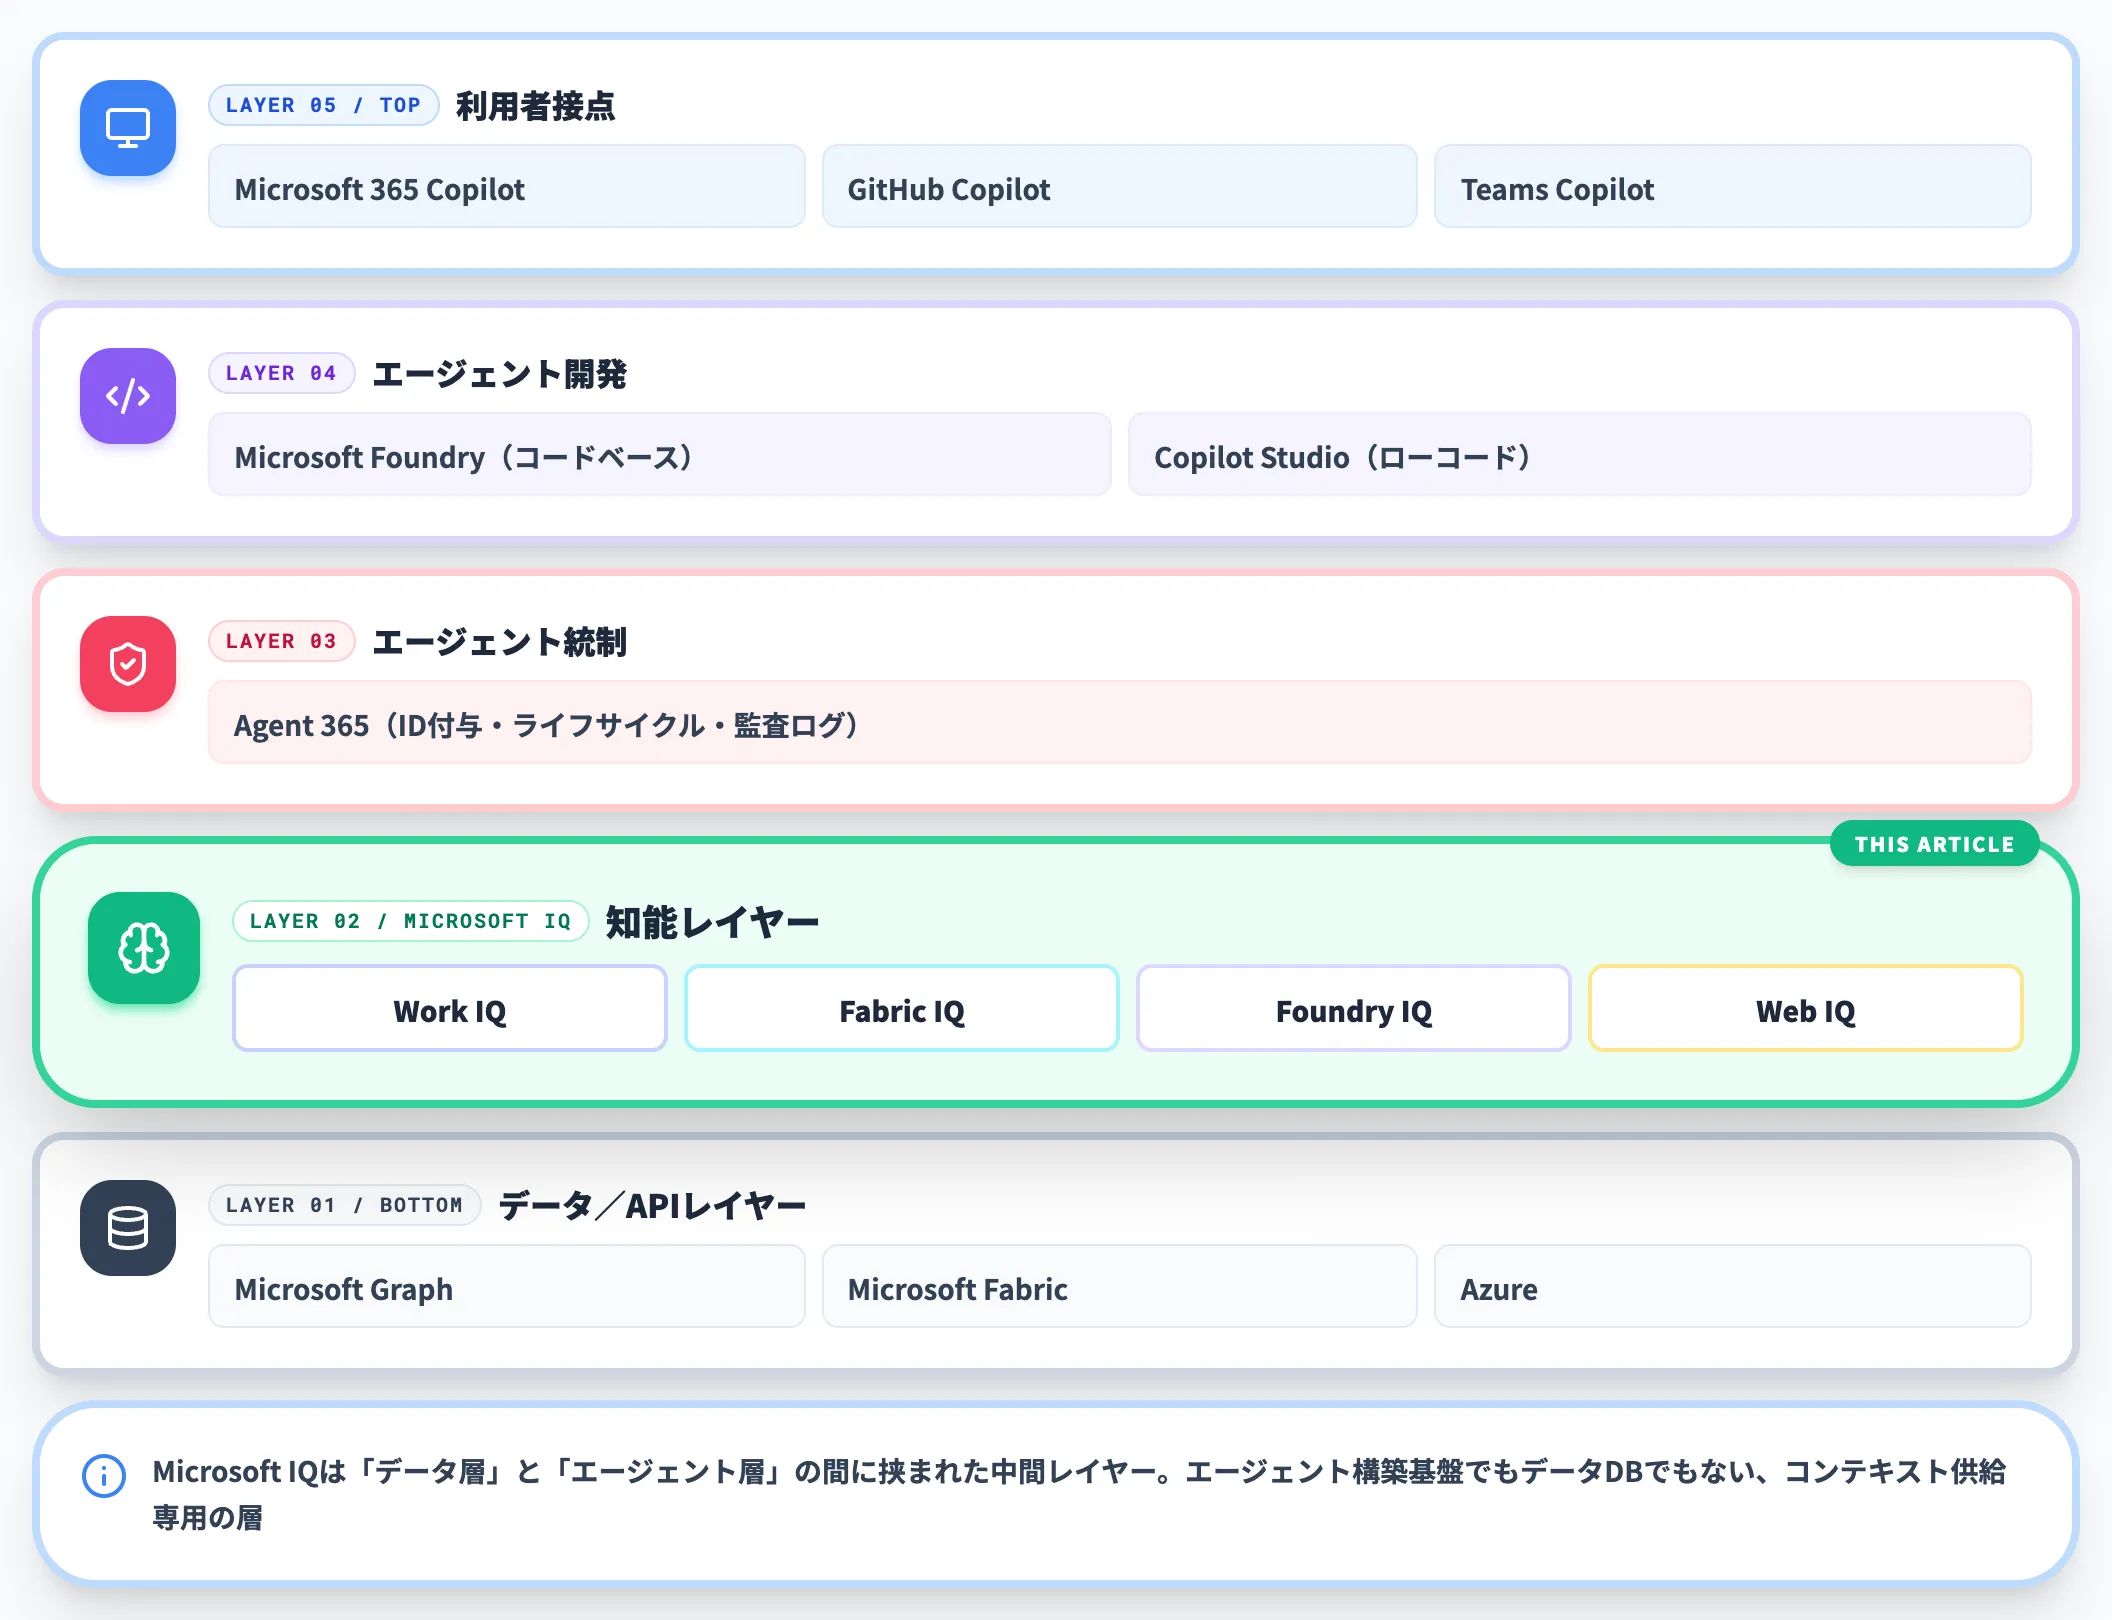This screenshot has height=1620, width=2112.
Task: Choose the Fabric IQ box
Action: (x=902, y=1009)
